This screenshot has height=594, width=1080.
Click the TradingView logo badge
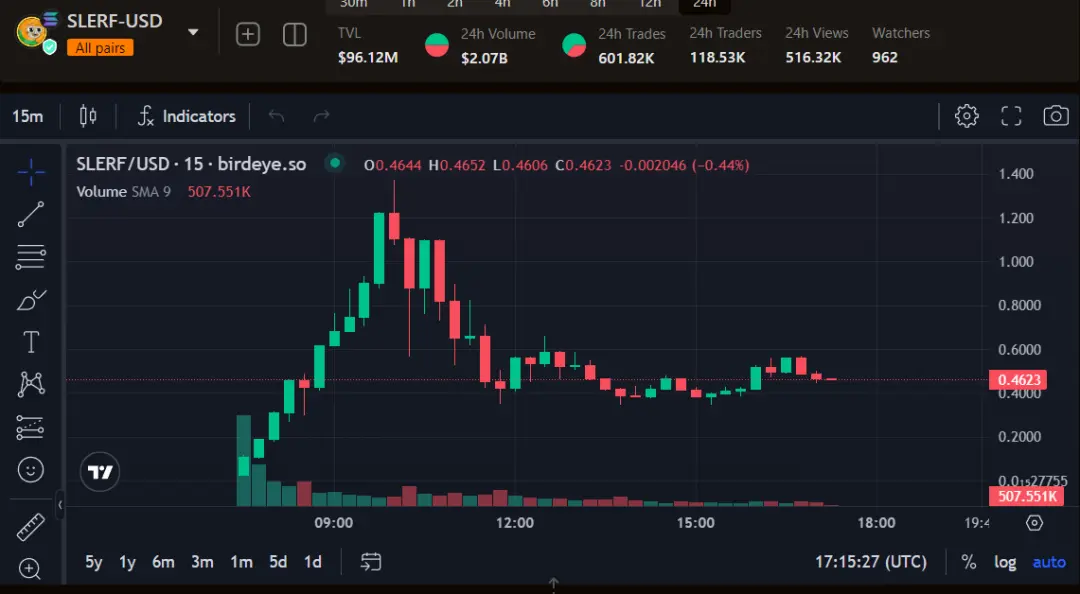(x=100, y=472)
